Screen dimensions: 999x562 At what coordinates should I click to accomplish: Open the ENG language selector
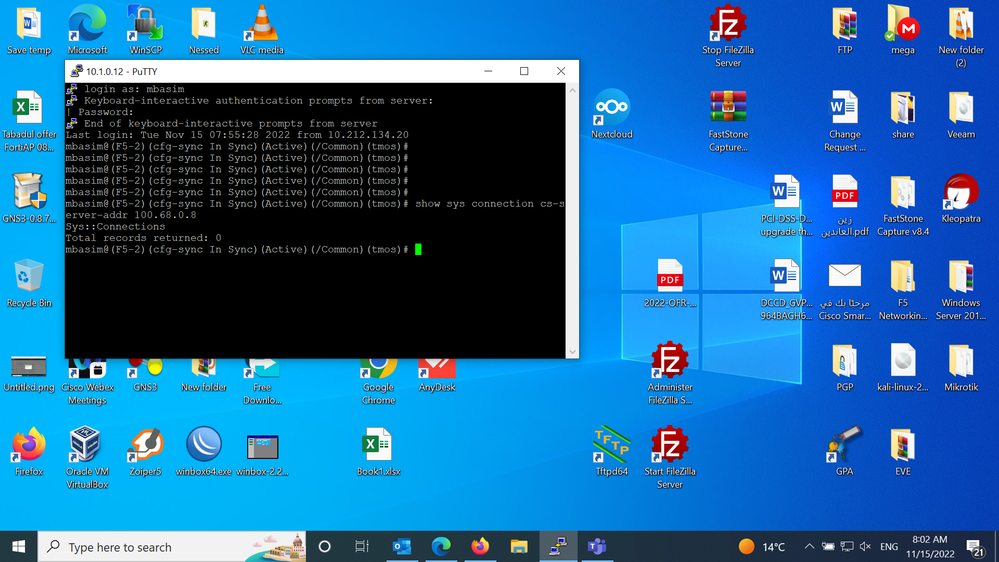coord(889,547)
